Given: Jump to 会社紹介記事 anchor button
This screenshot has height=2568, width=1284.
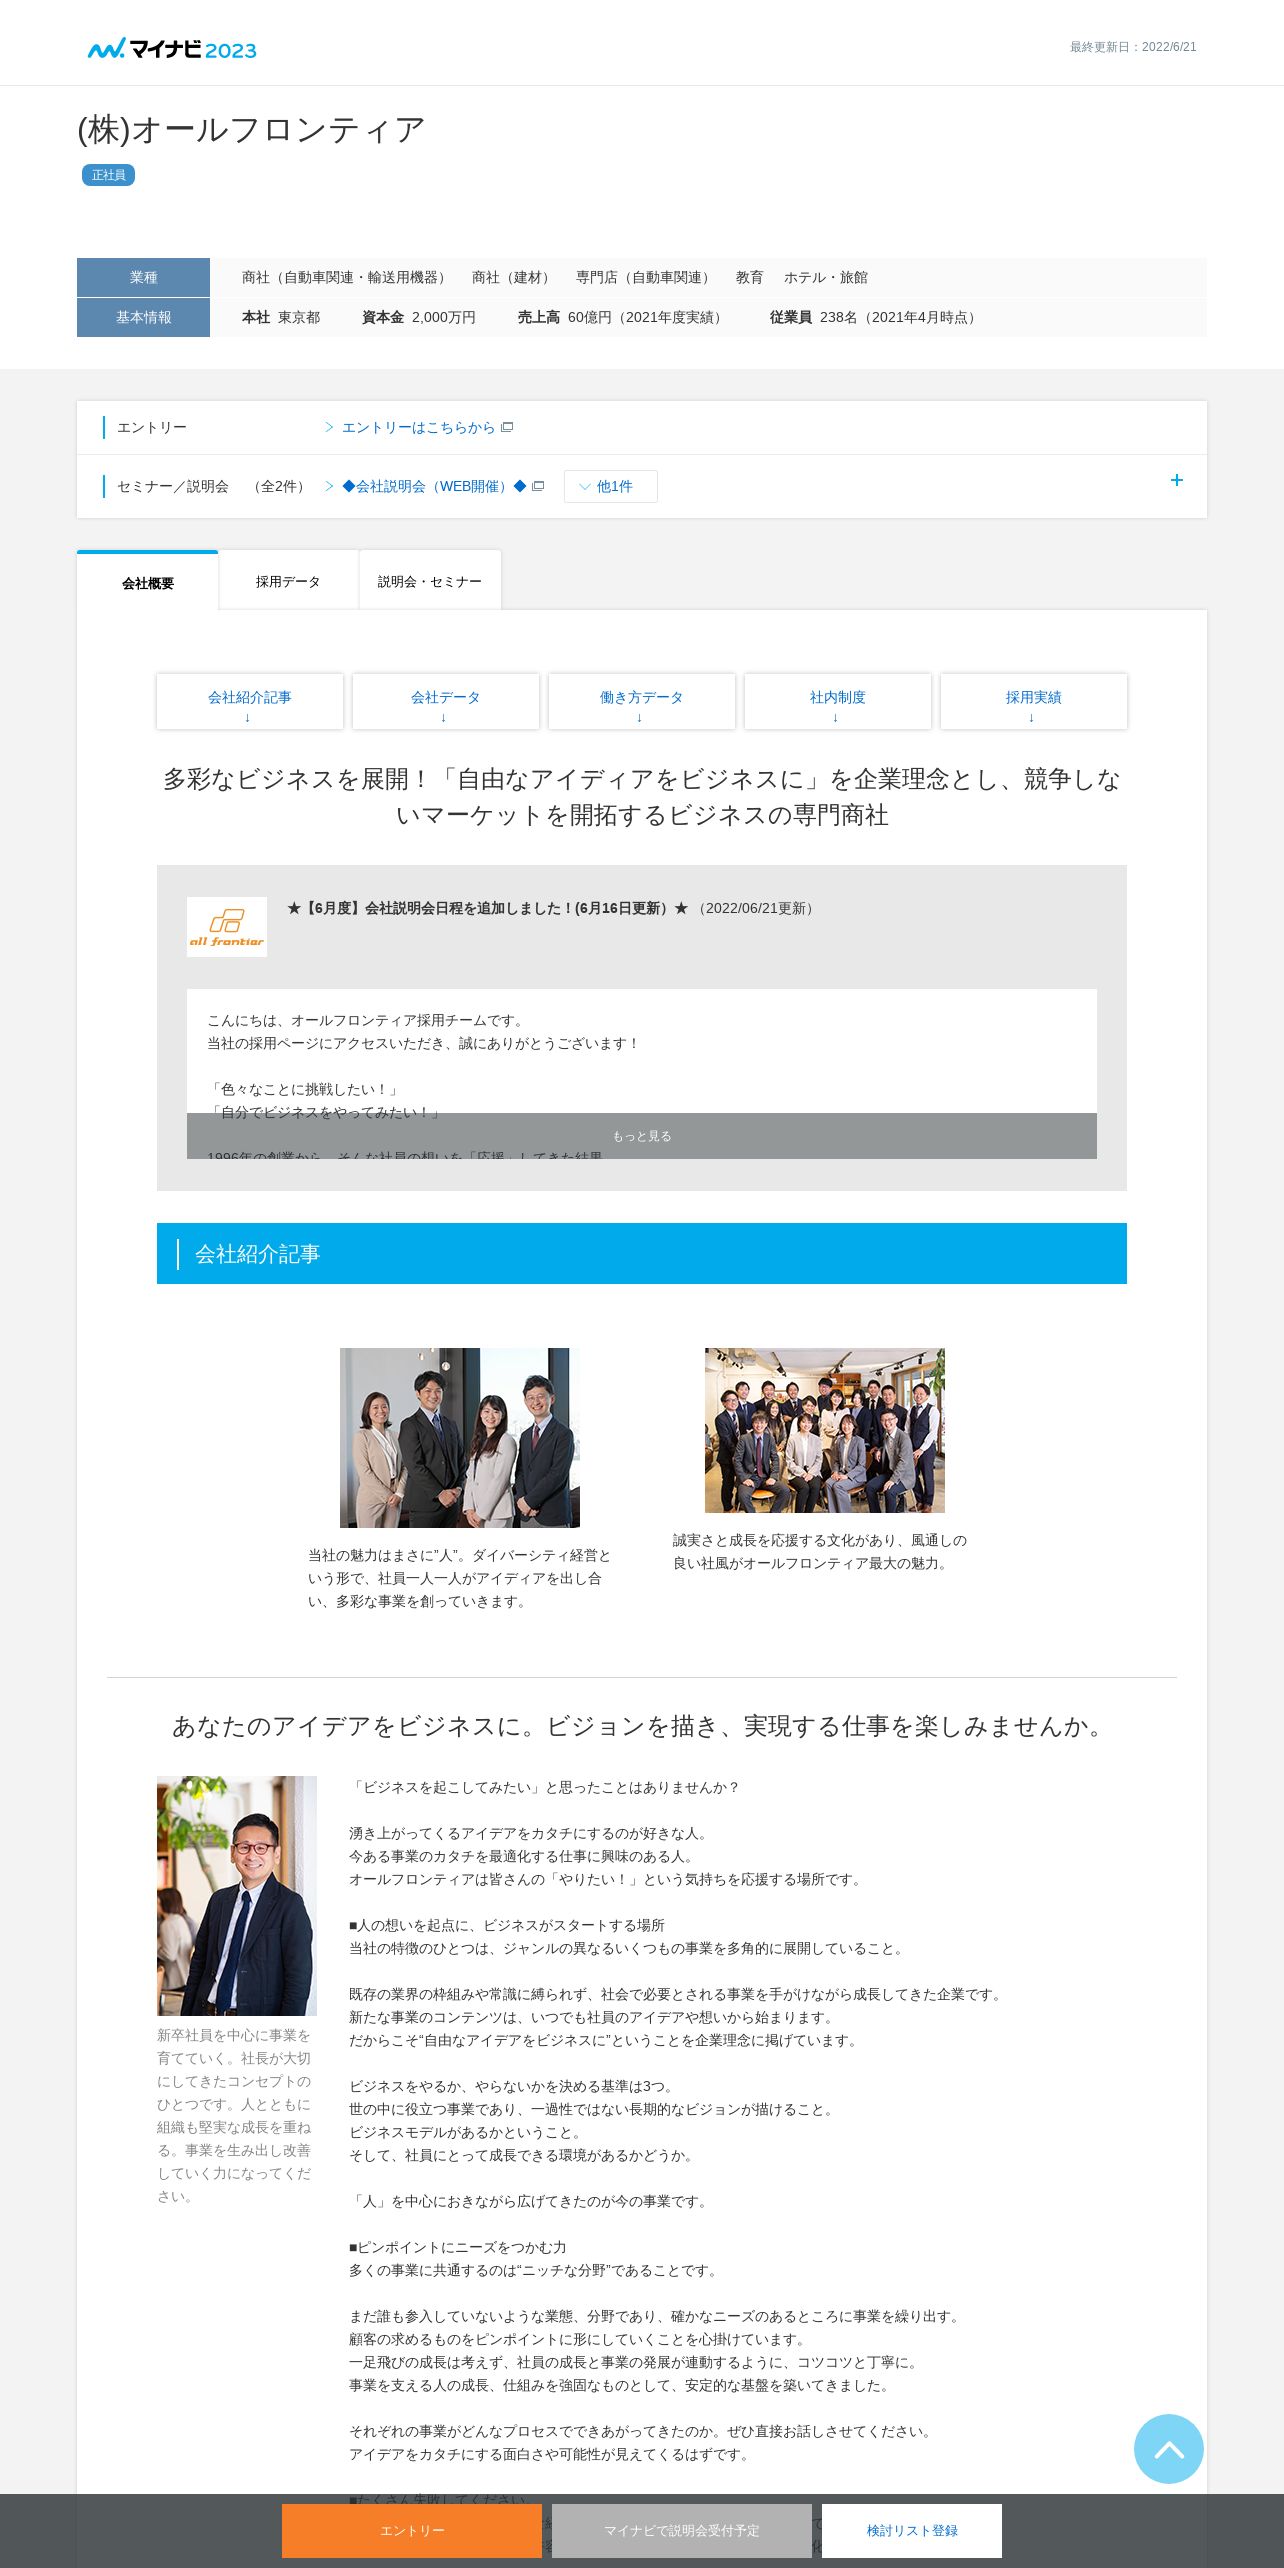Looking at the screenshot, I should (x=250, y=701).
